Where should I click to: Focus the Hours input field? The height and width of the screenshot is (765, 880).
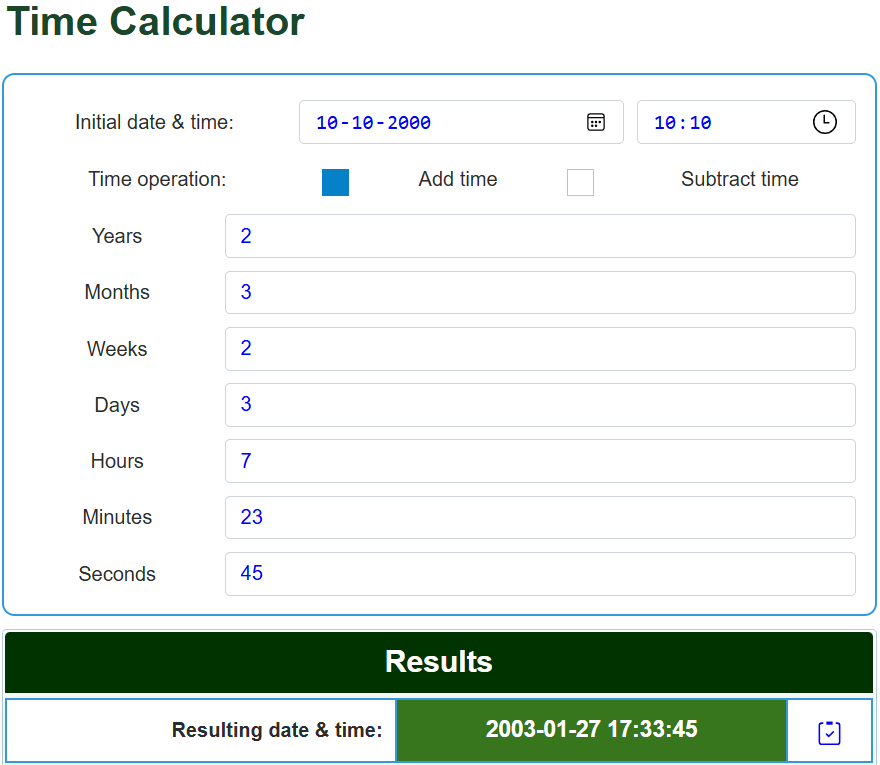[x=540, y=461]
